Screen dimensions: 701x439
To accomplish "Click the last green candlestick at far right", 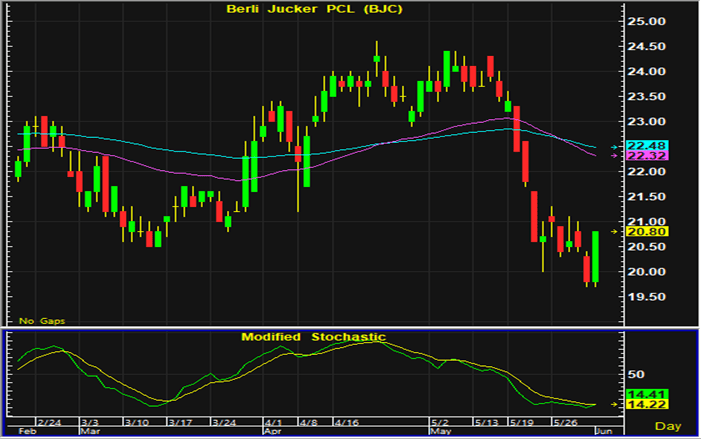I will point(595,257).
